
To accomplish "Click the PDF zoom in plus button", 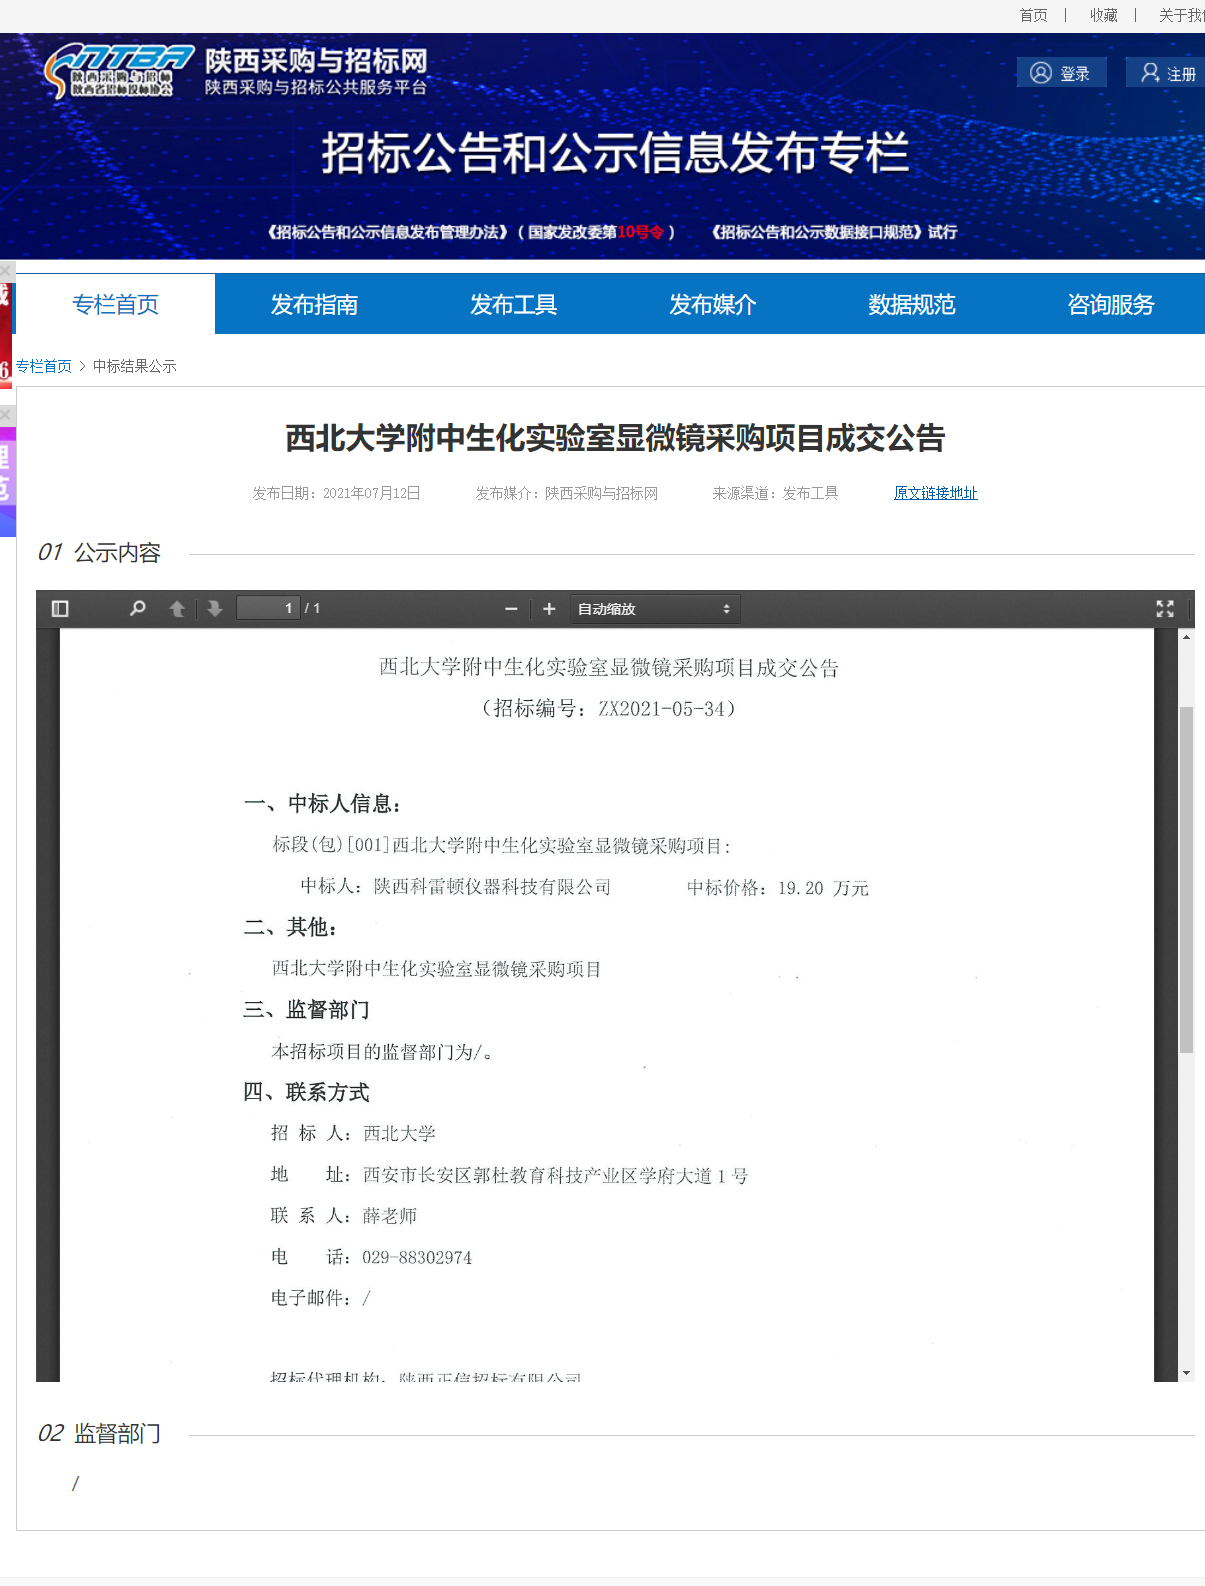I will (x=549, y=609).
